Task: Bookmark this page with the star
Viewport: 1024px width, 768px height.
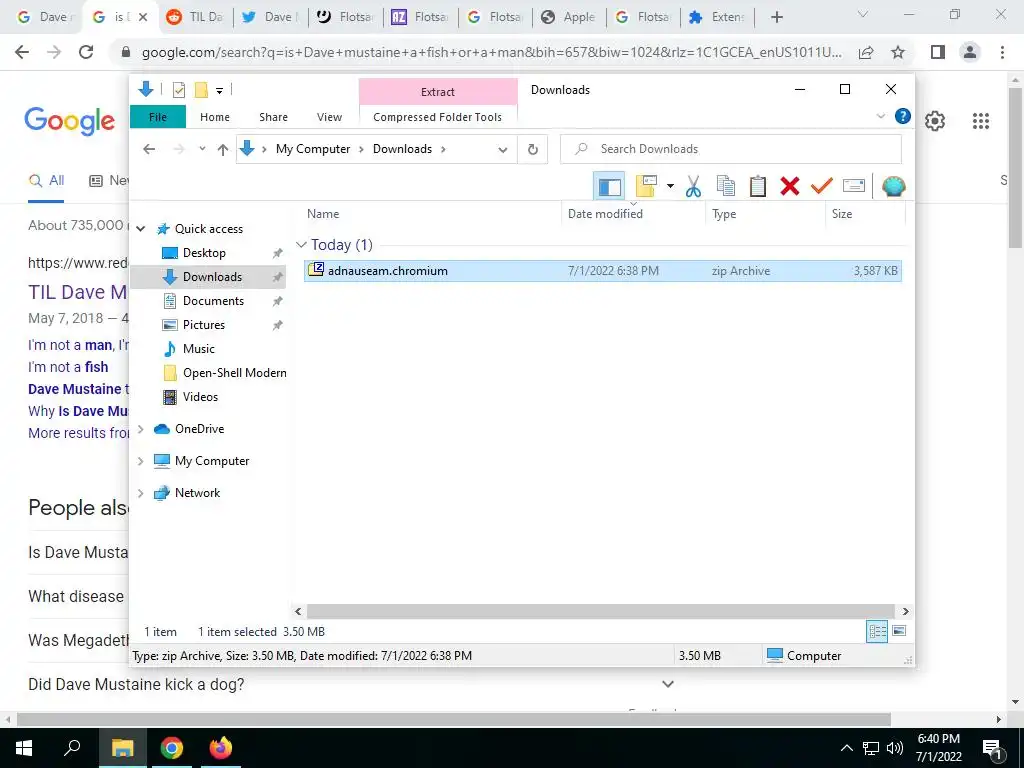Action: pyautogui.click(x=898, y=52)
